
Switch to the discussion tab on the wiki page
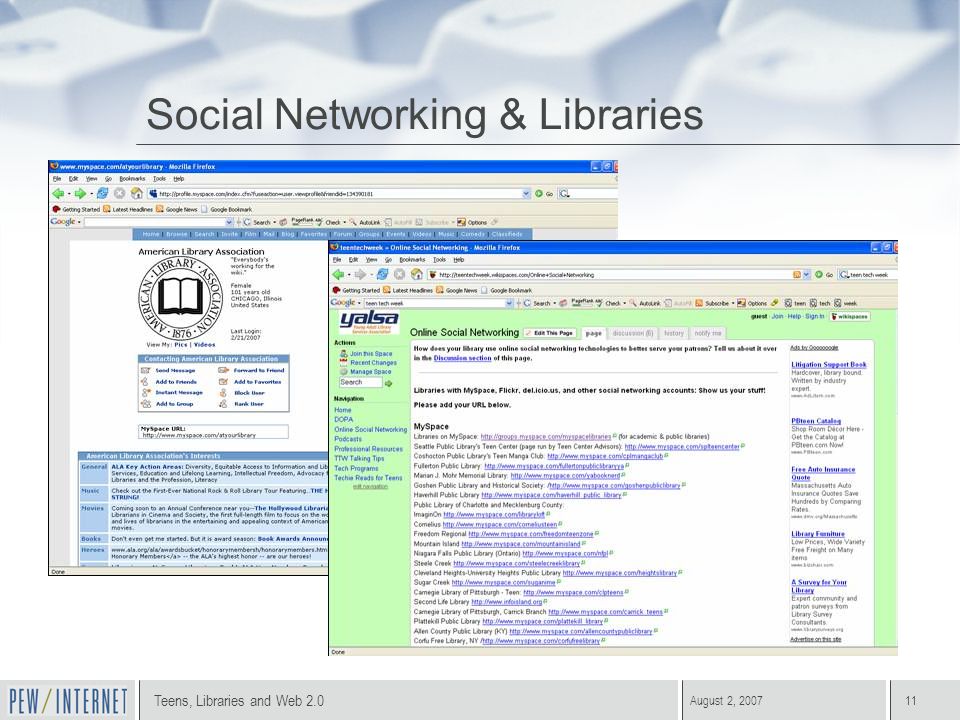click(x=633, y=334)
